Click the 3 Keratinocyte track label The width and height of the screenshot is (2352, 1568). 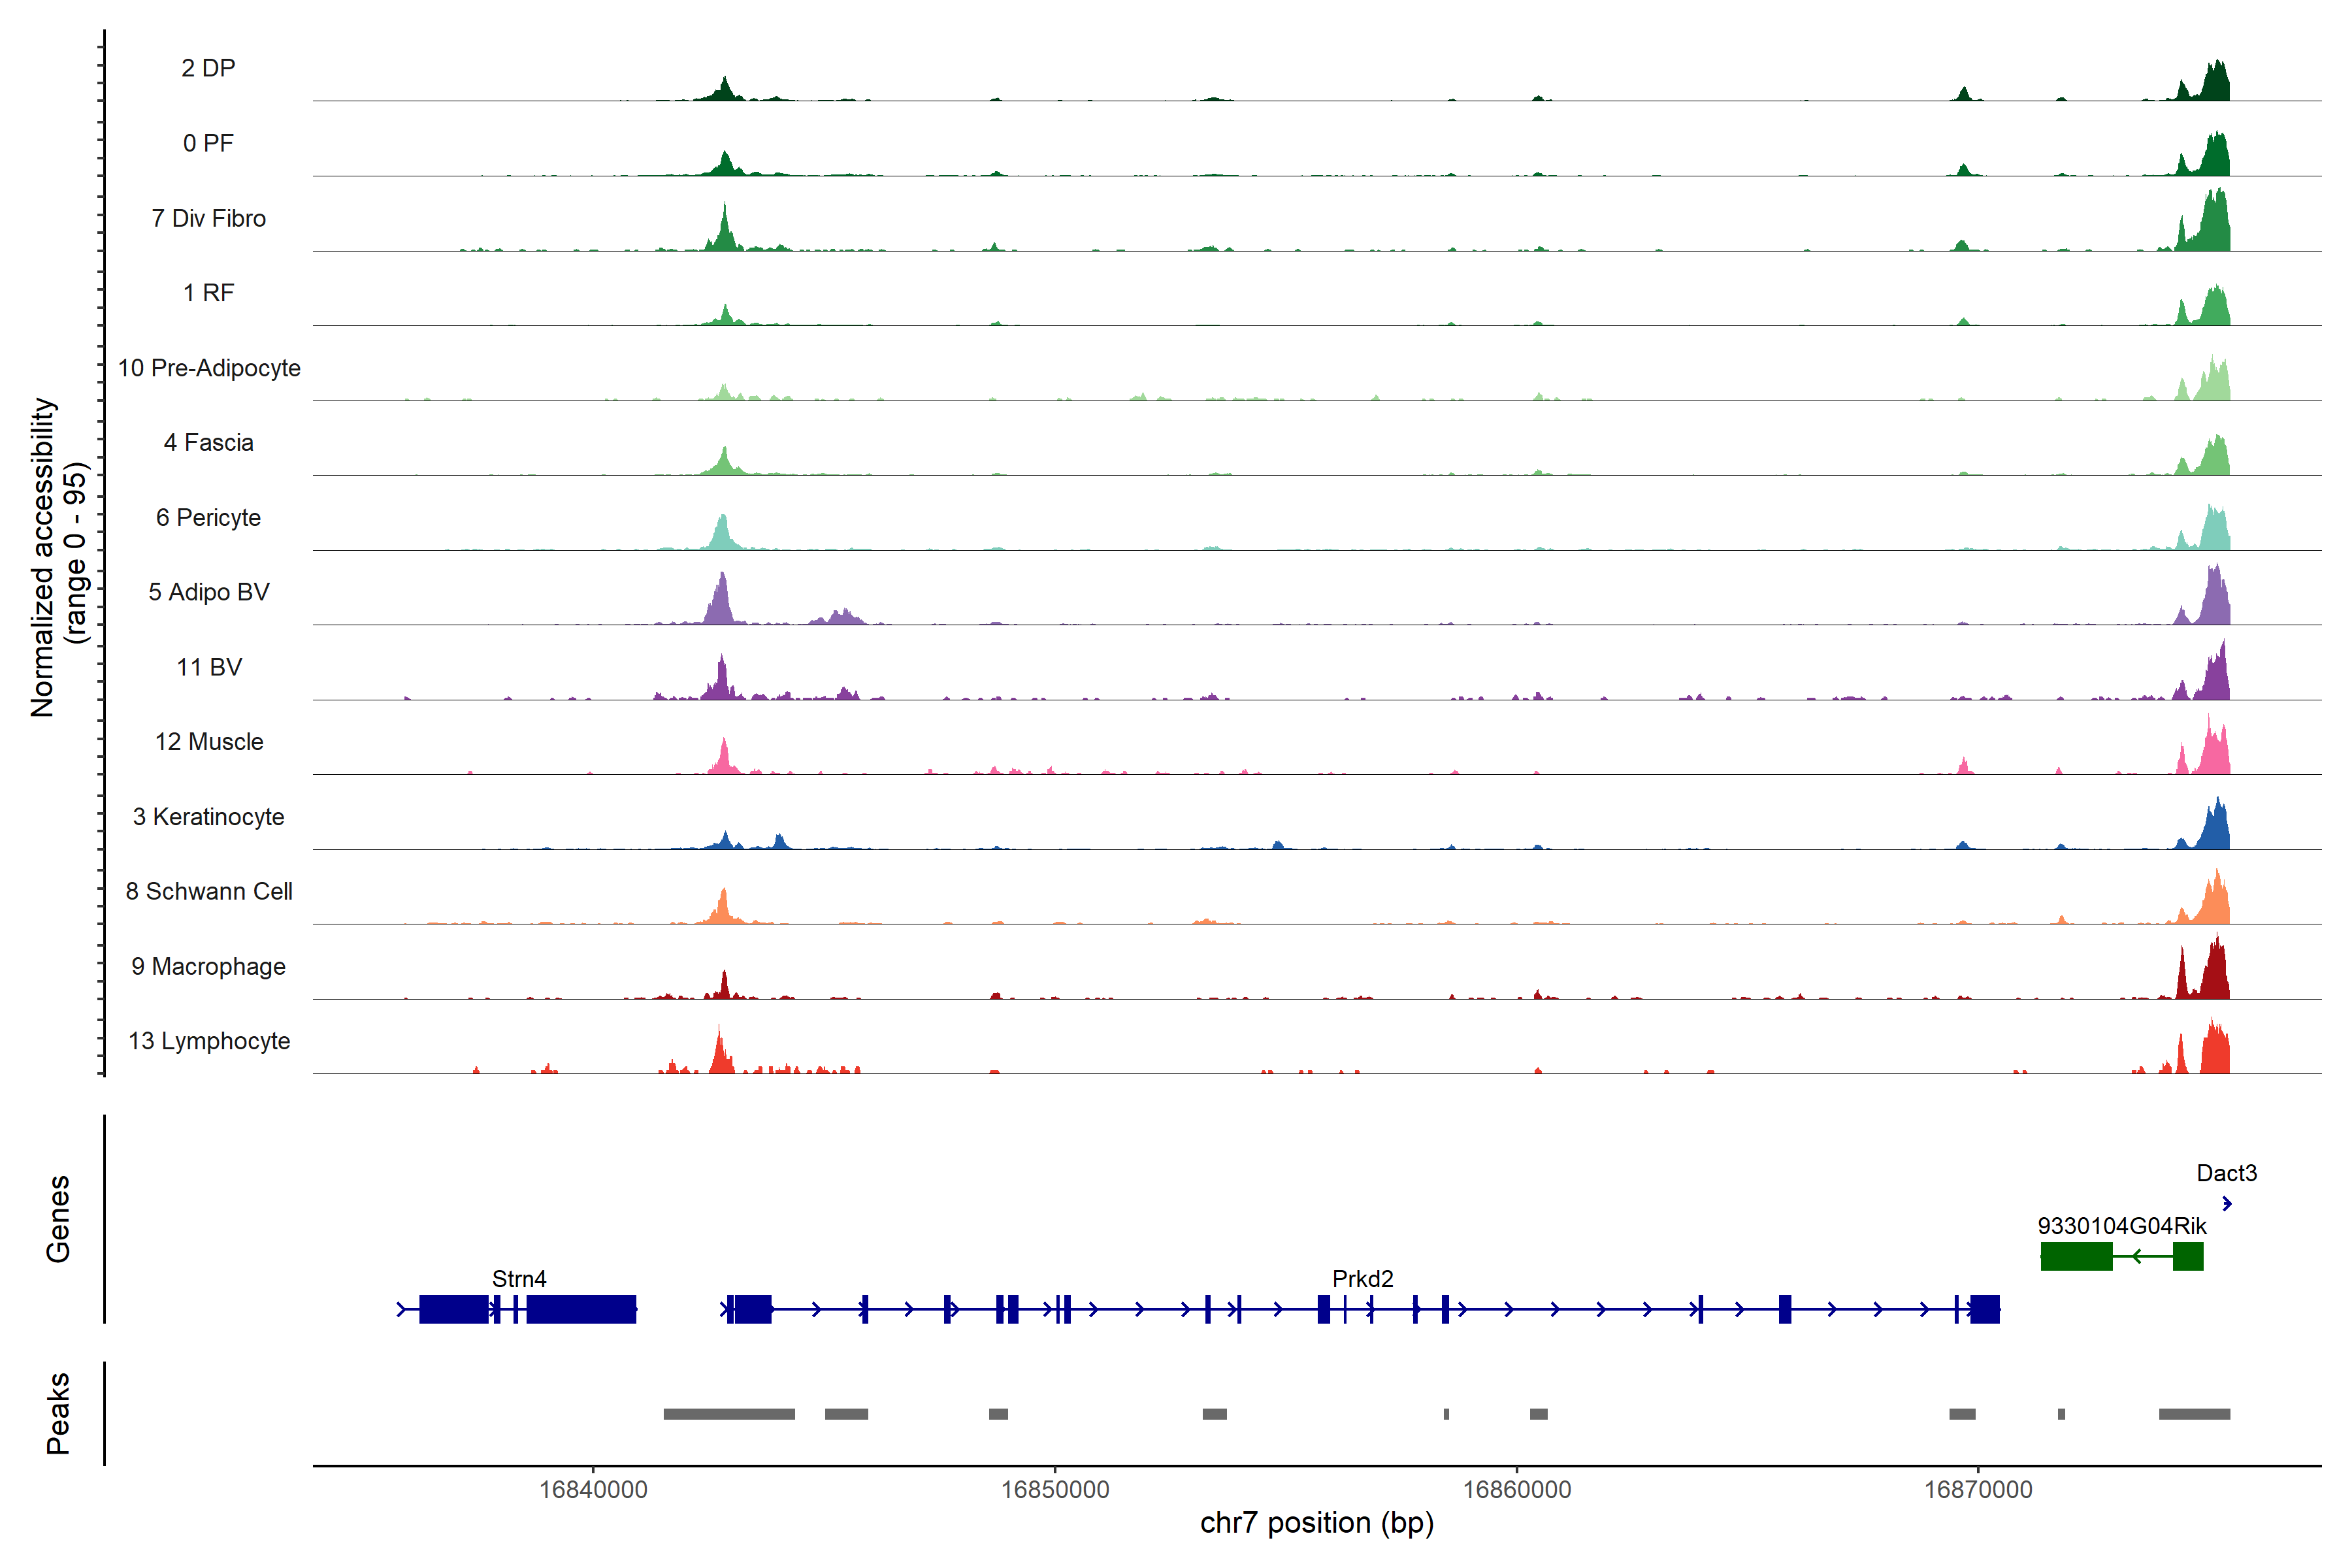click(x=209, y=817)
